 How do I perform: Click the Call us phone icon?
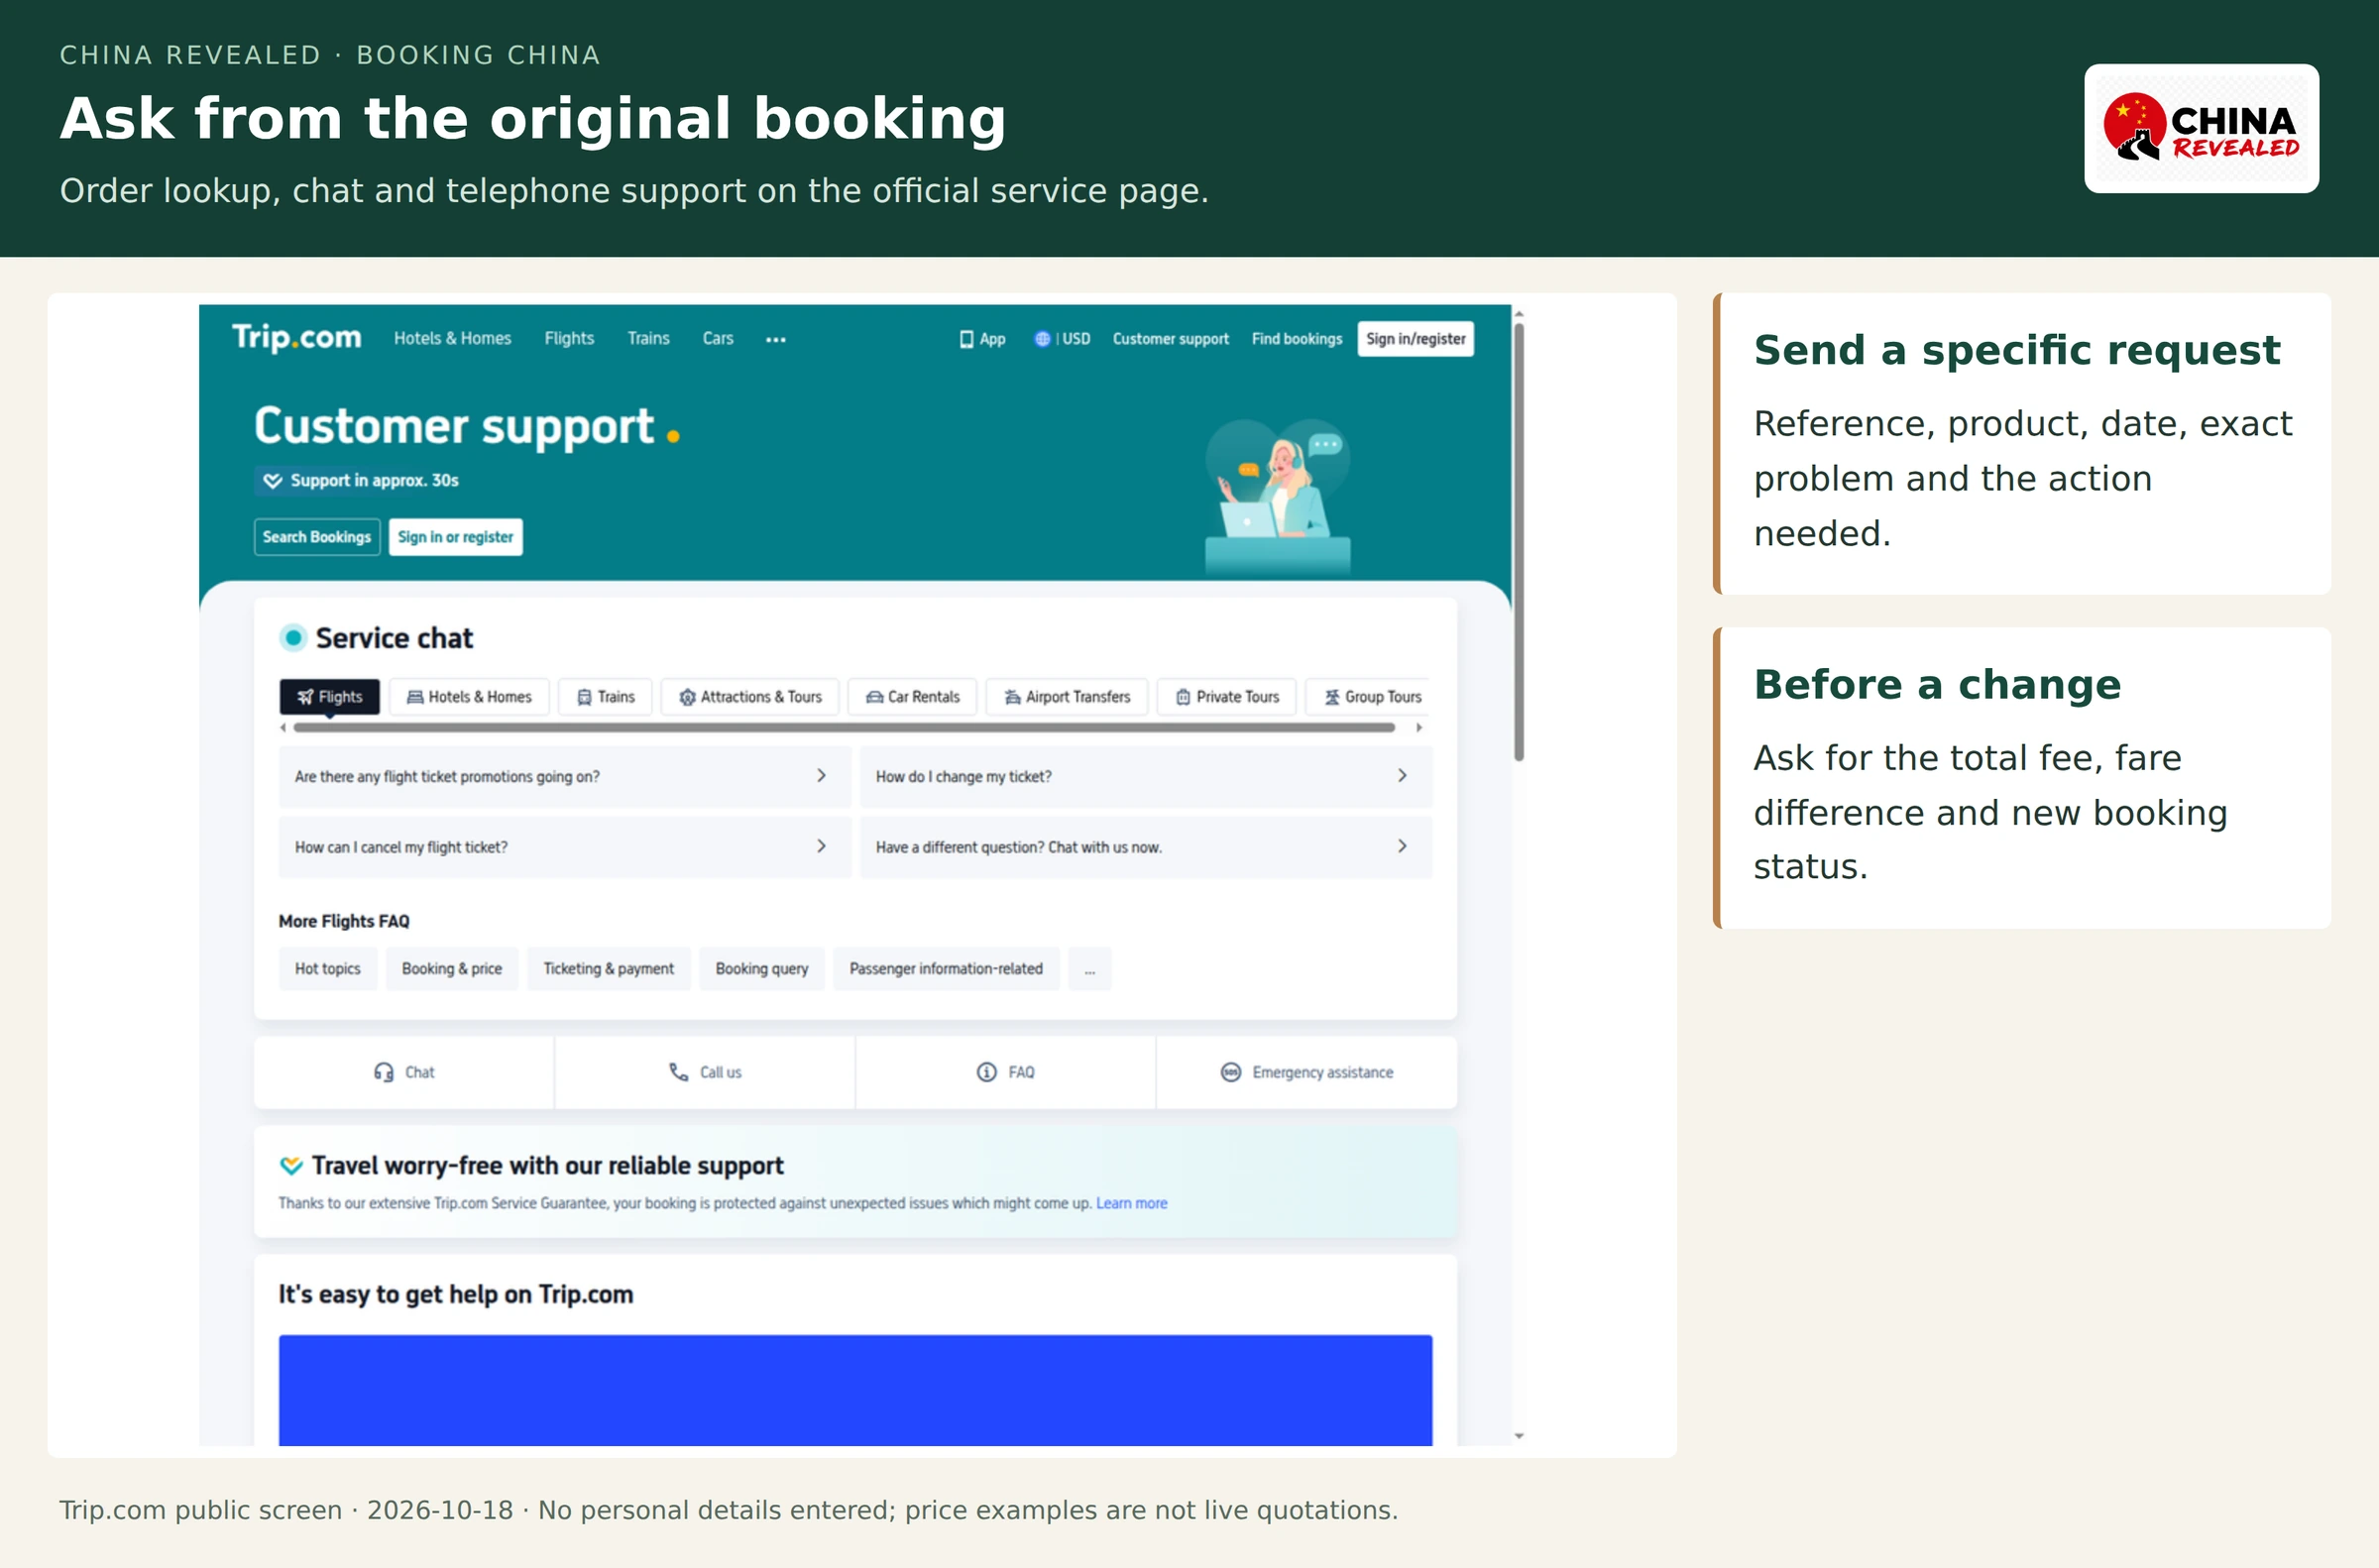(678, 1072)
